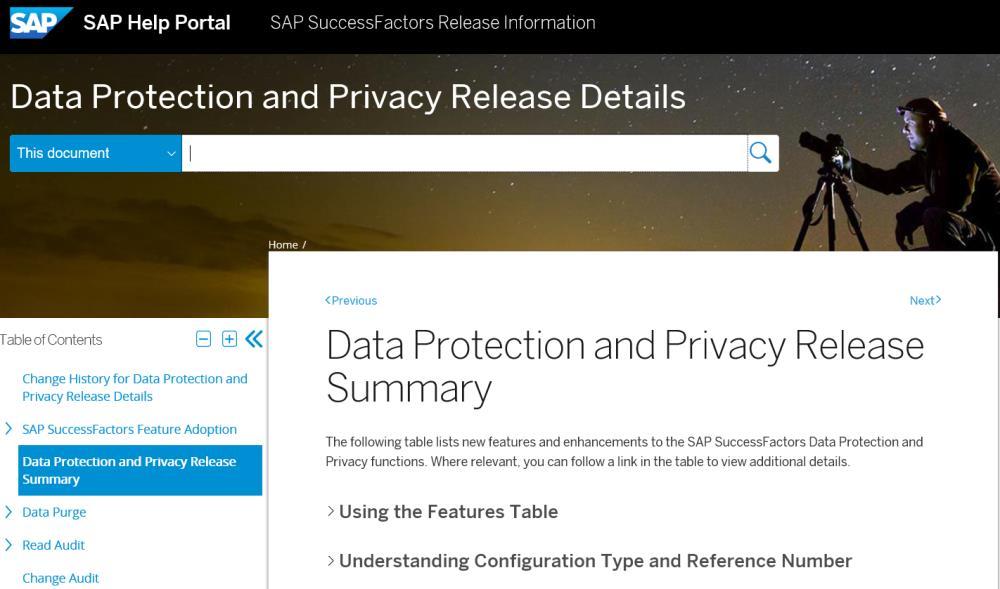Click SAP SuccessFactors Release Information header link
This screenshot has width=1000, height=589.
[432, 23]
